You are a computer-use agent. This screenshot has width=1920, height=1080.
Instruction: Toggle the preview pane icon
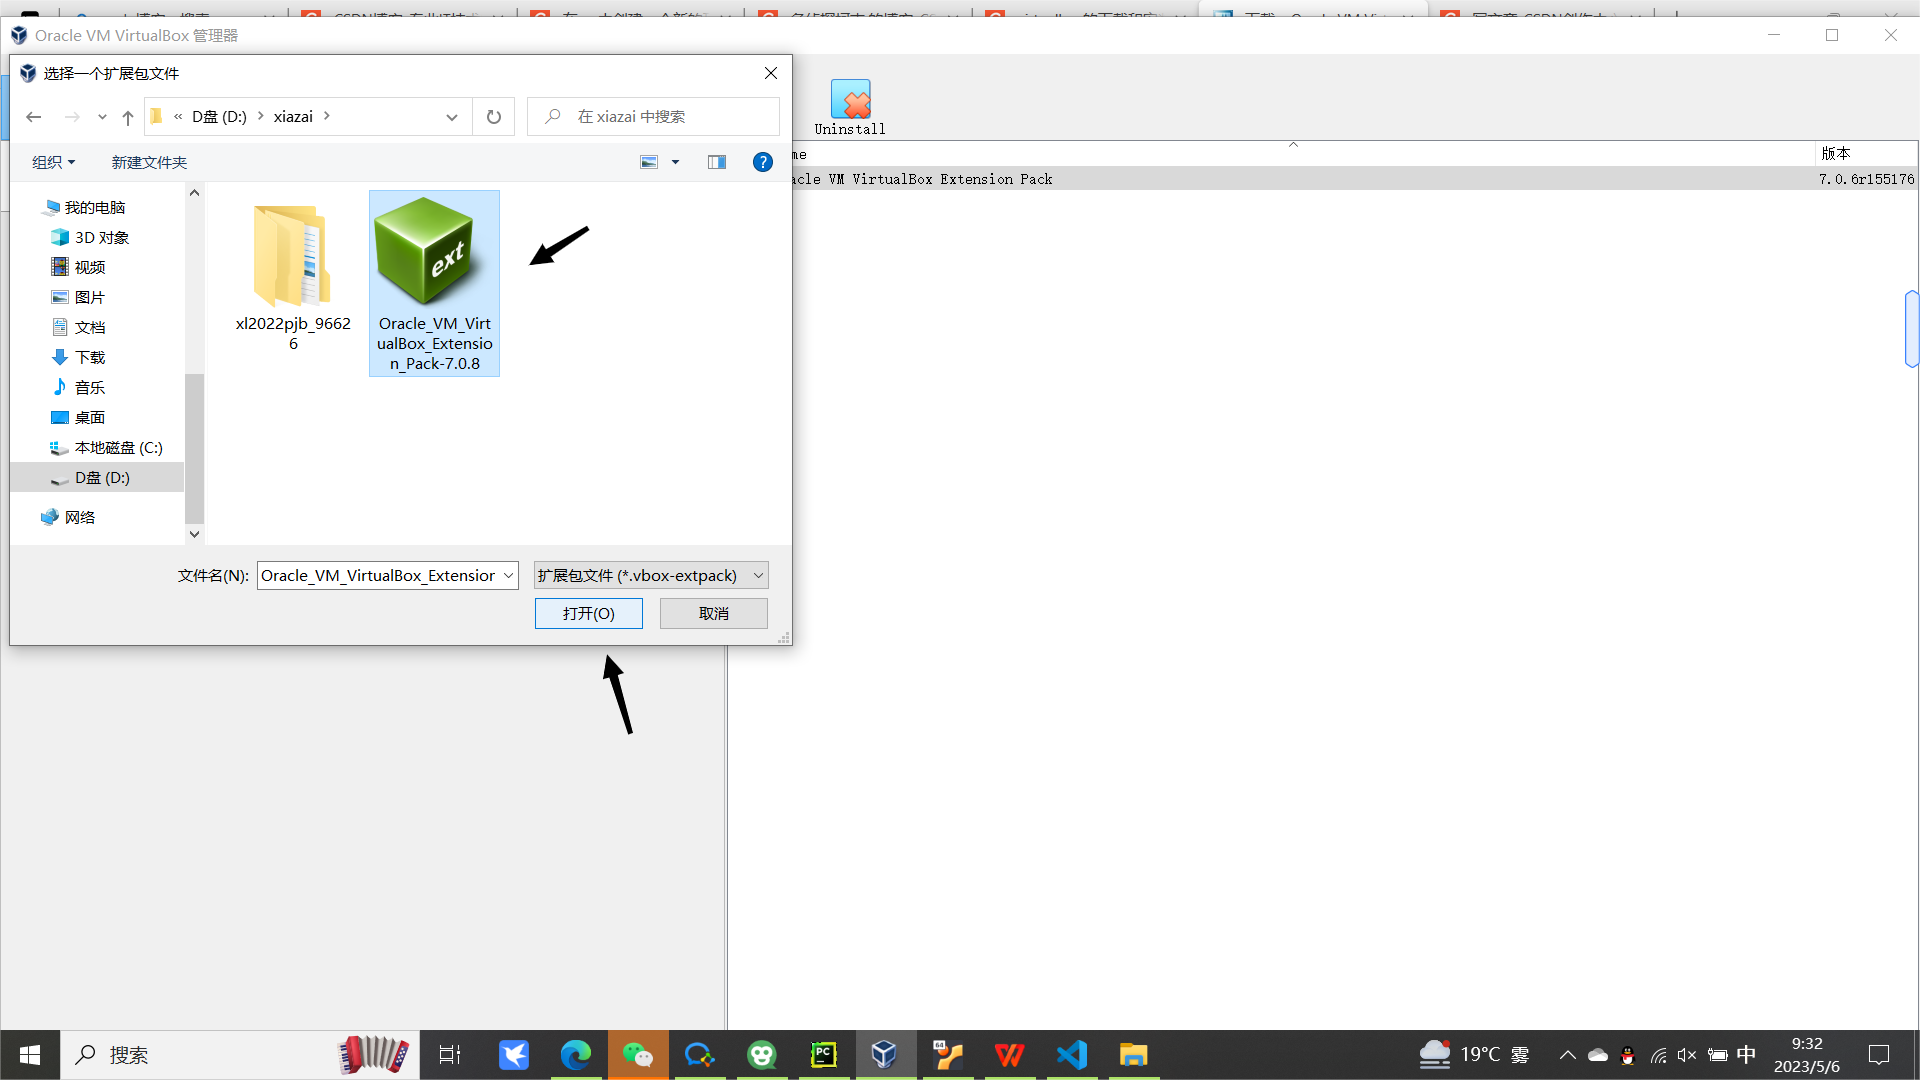pyautogui.click(x=717, y=162)
